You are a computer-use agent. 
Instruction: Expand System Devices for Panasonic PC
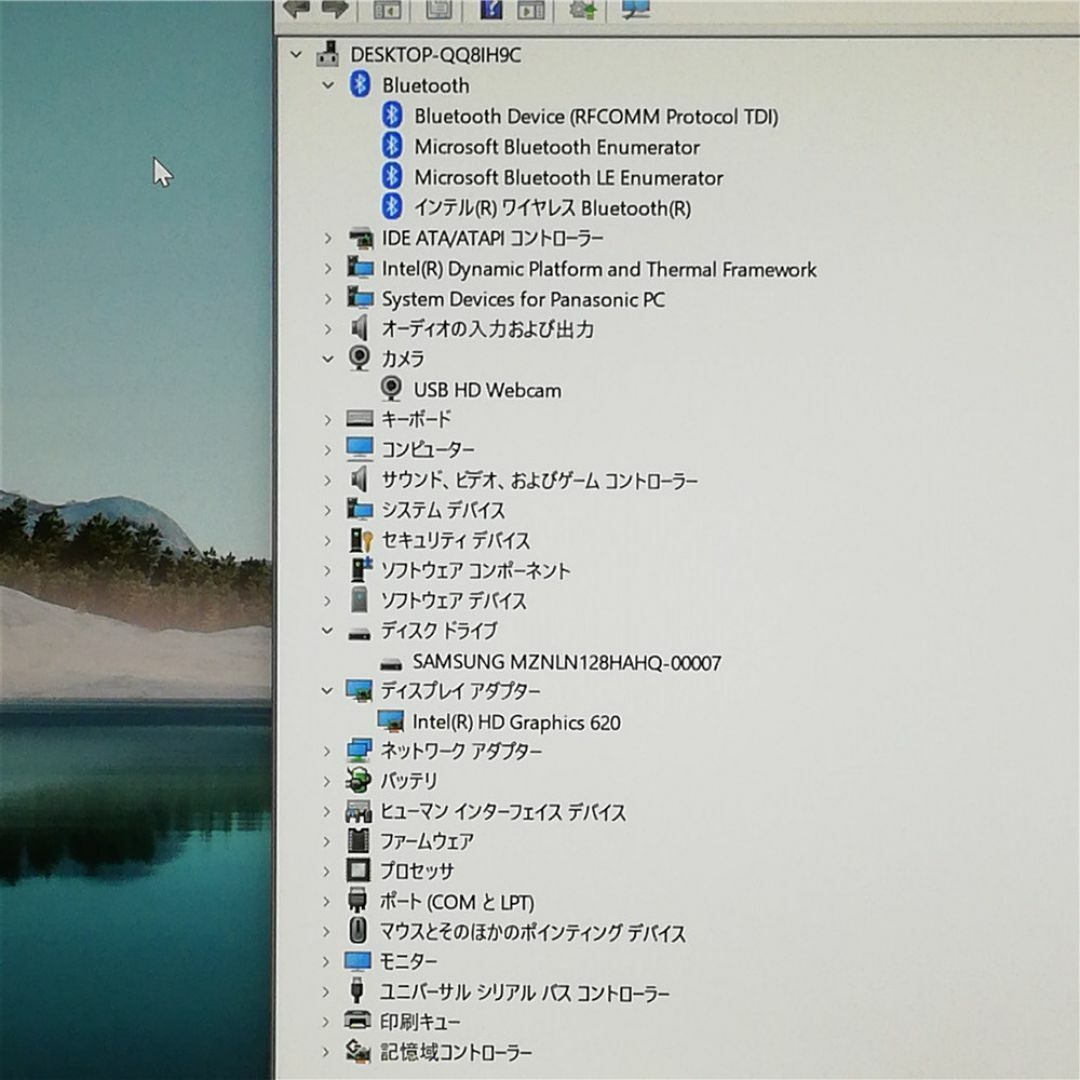328,299
